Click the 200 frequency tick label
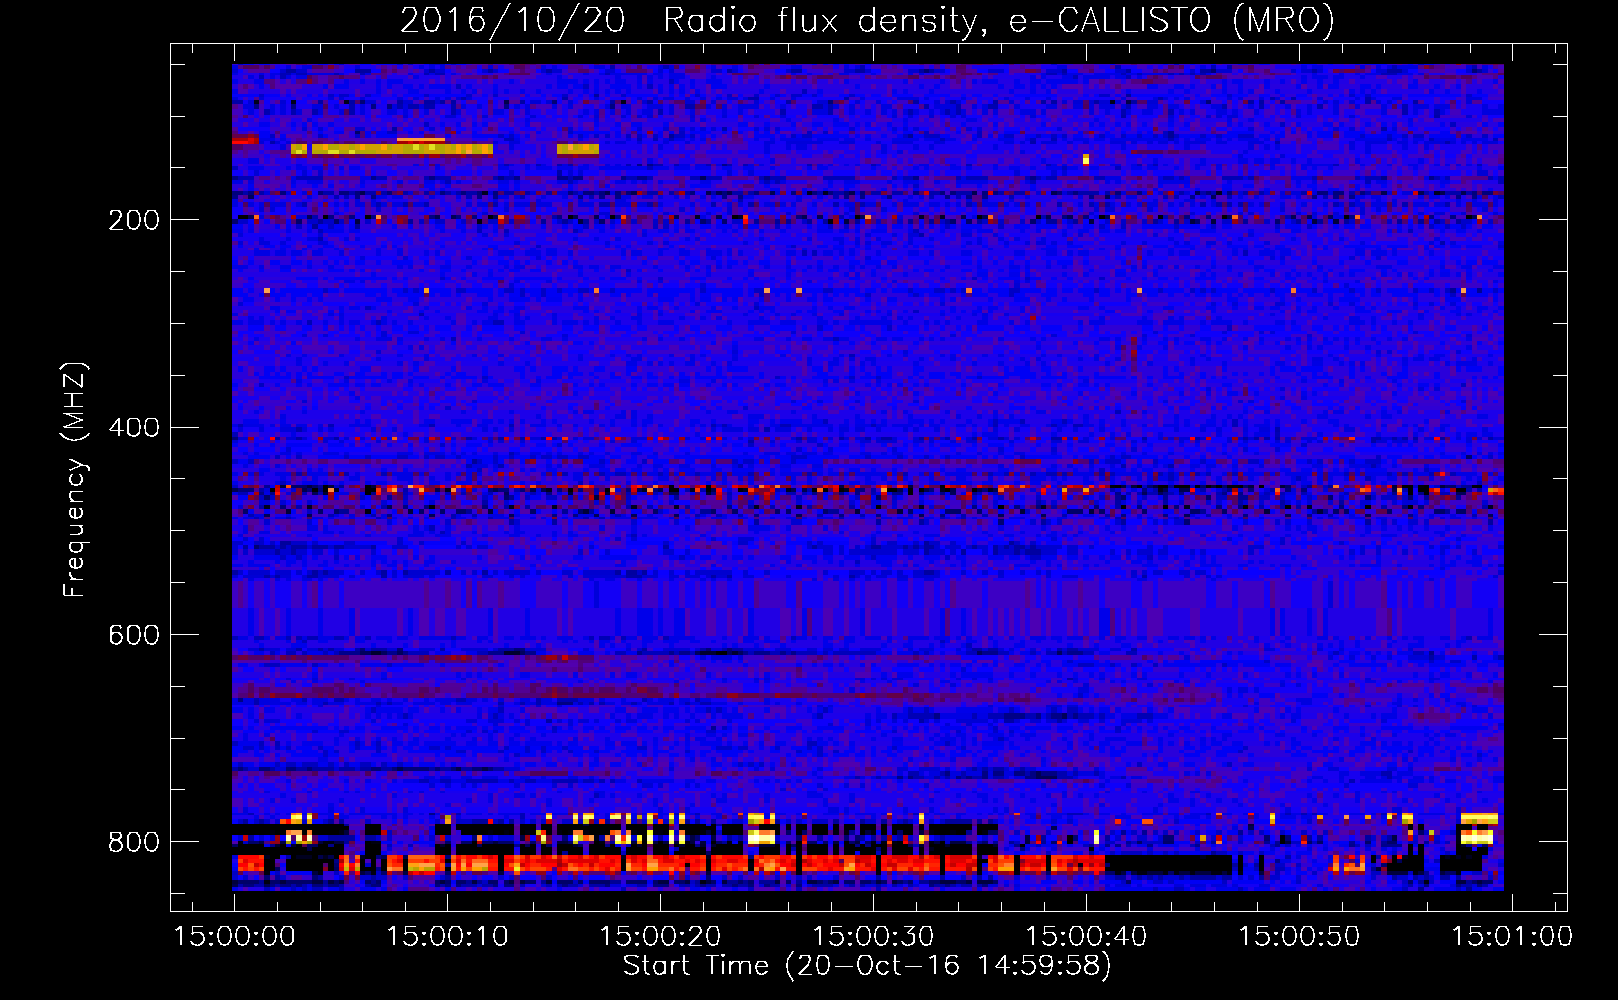Viewport: 1618px width, 1000px height. pos(134,220)
